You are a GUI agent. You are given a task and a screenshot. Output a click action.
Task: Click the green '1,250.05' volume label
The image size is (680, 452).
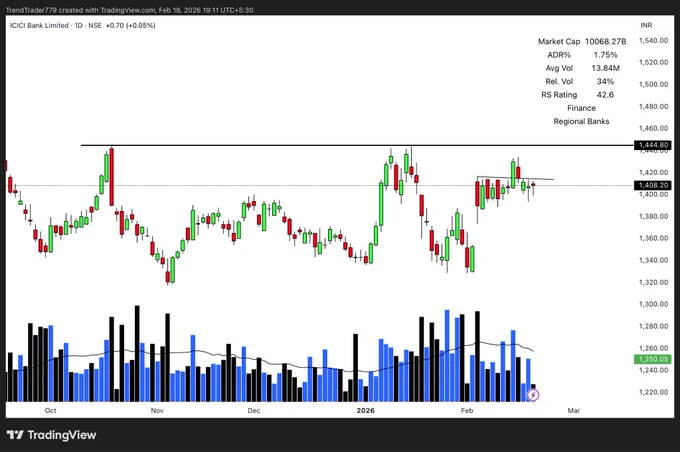coord(653,359)
